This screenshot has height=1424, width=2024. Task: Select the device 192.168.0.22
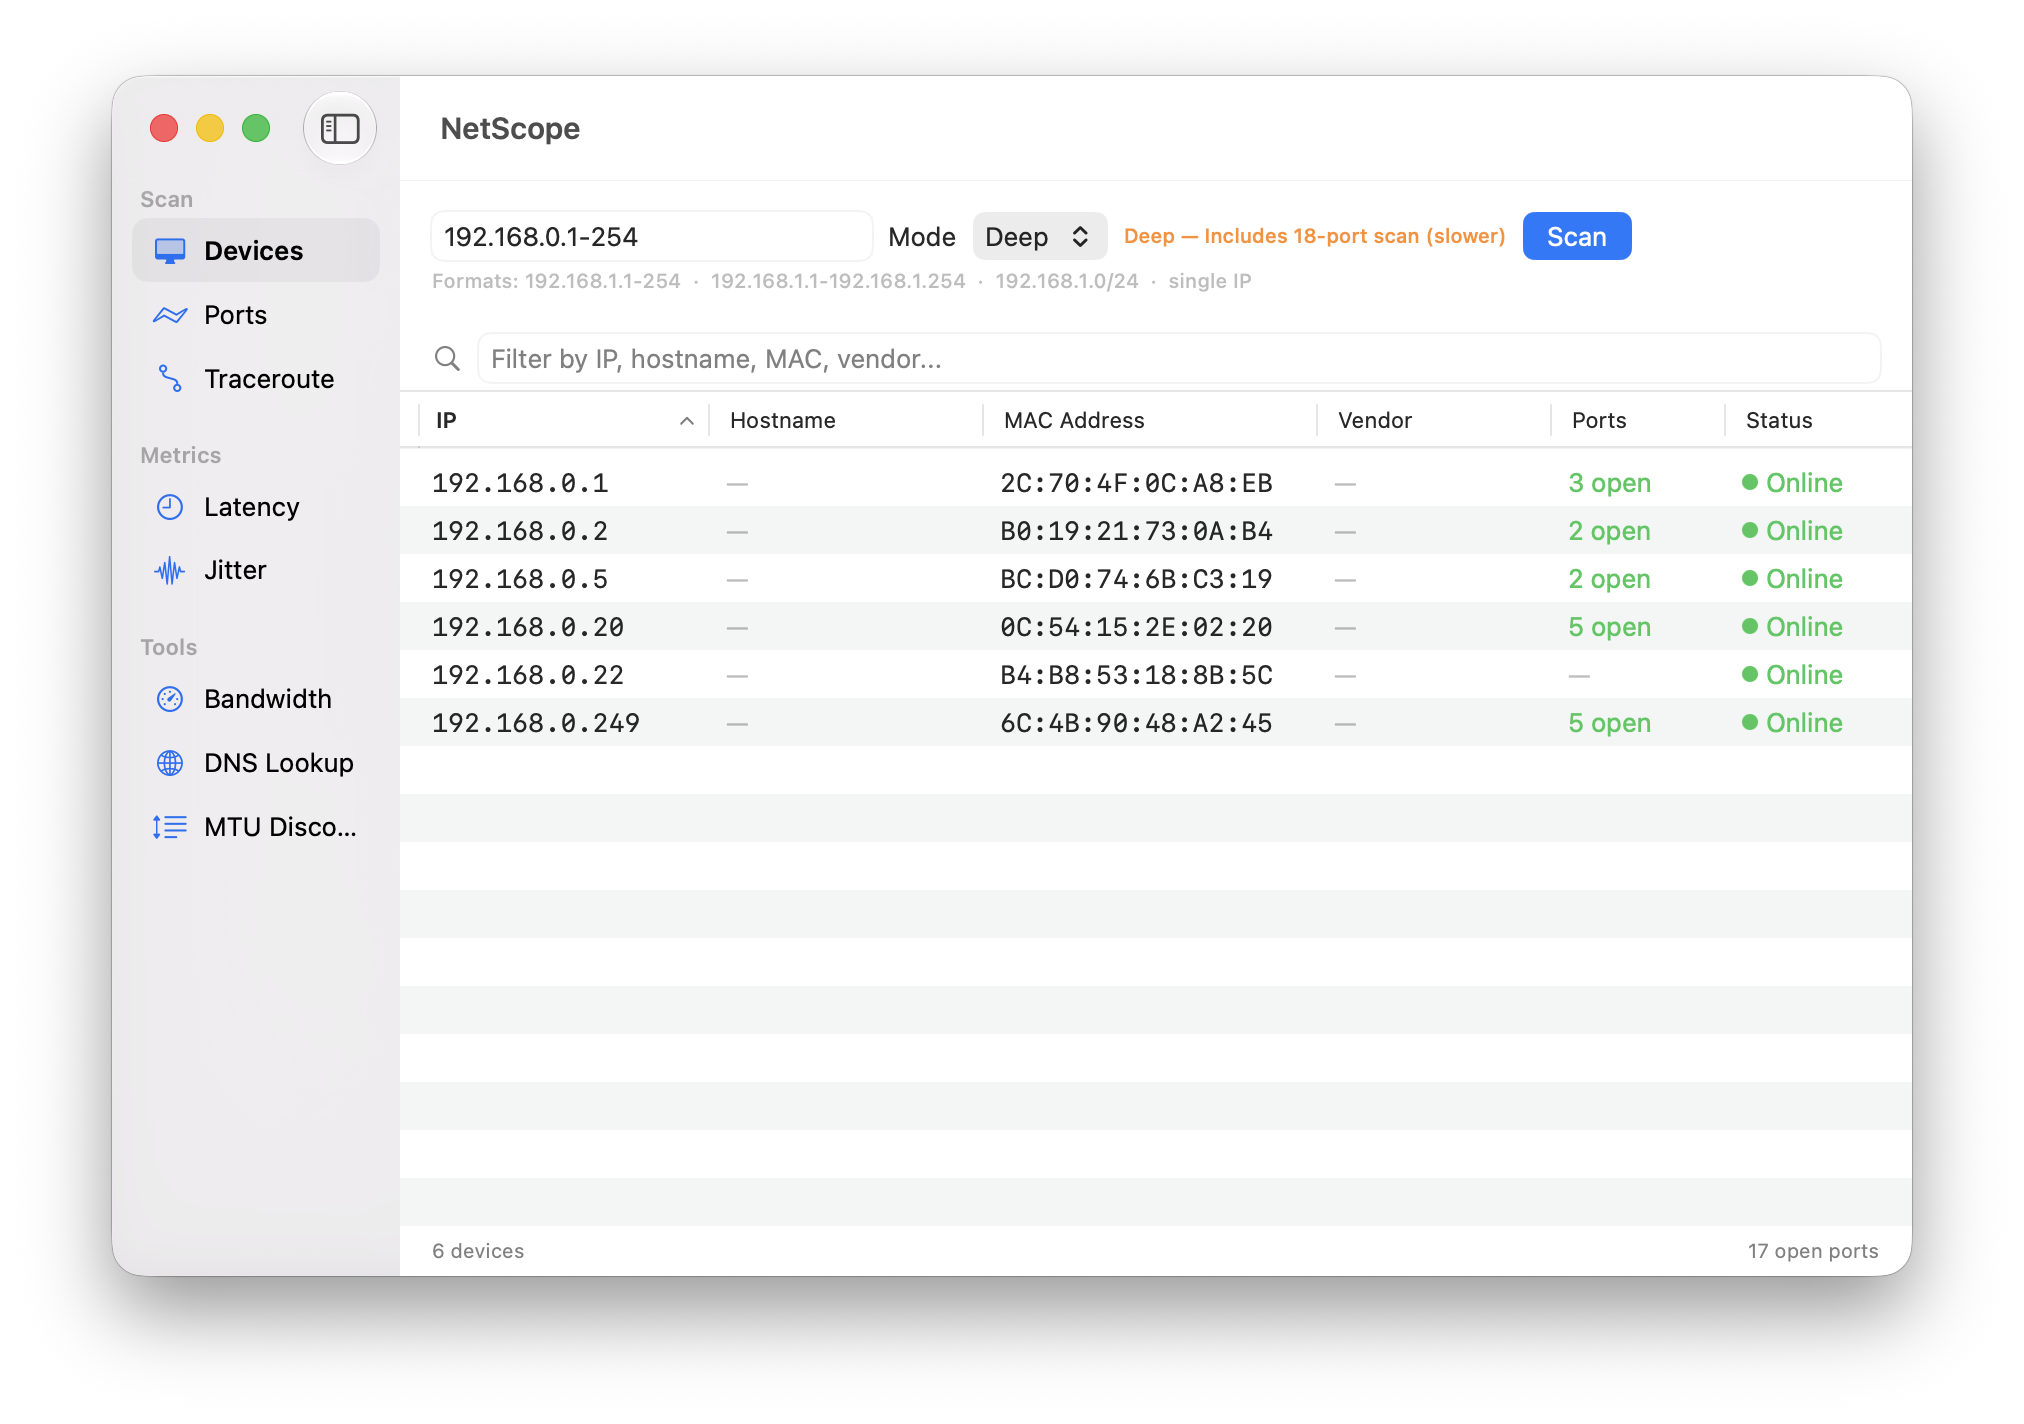(1156, 675)
